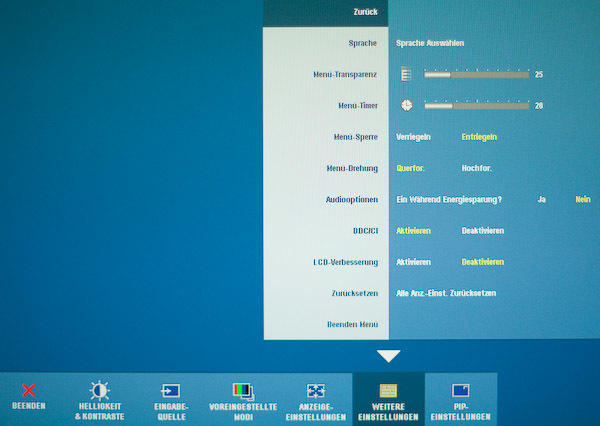
Task: Click Ein Während Energiesparung? text
Action: click(x=449, y=199)
